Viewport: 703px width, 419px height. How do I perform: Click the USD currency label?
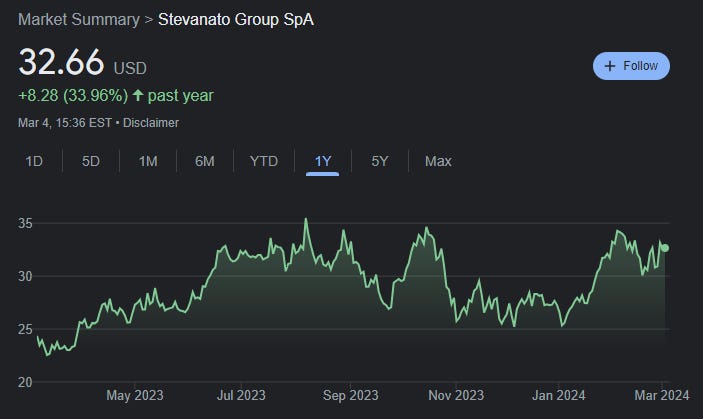click(x=130, y=69)
